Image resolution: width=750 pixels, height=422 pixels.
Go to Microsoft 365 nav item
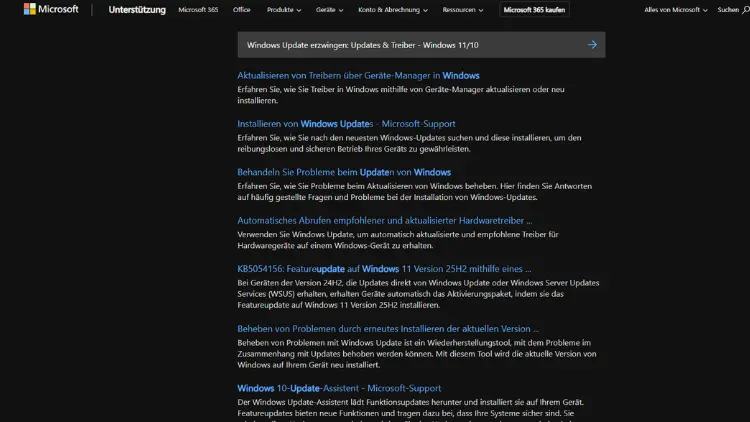point(198,10)
